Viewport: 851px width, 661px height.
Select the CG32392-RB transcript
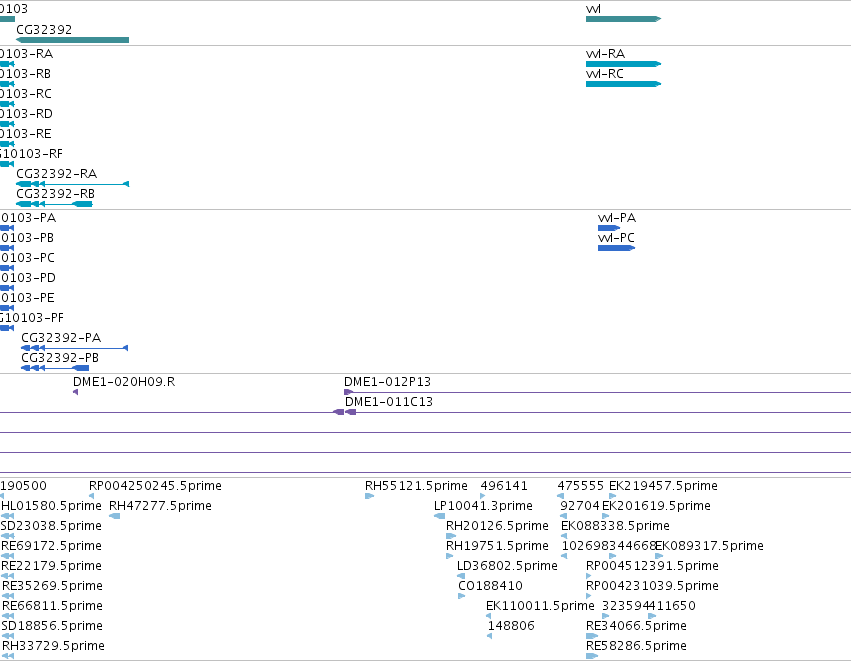(x=54, y=204)
